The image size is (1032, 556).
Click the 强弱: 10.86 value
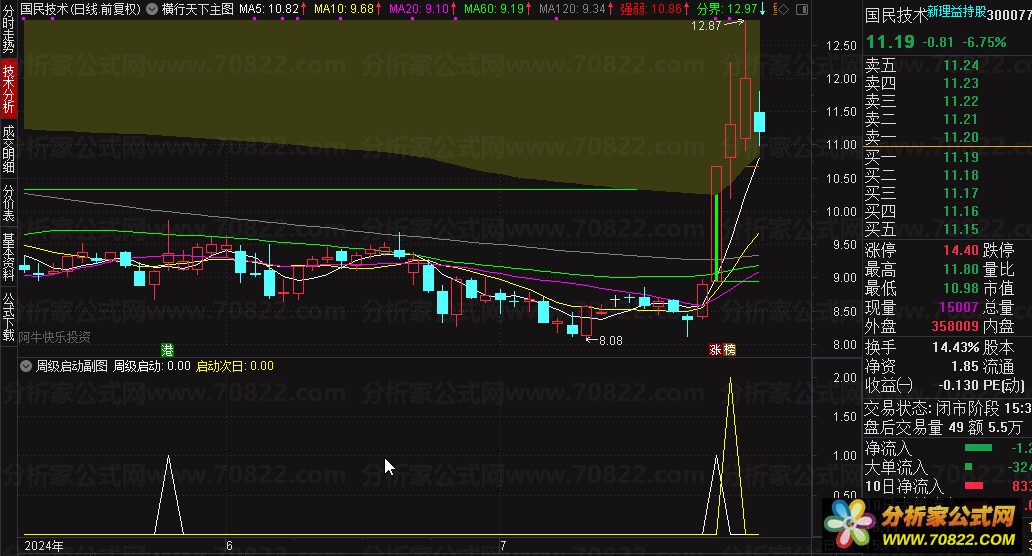point(651,9)
